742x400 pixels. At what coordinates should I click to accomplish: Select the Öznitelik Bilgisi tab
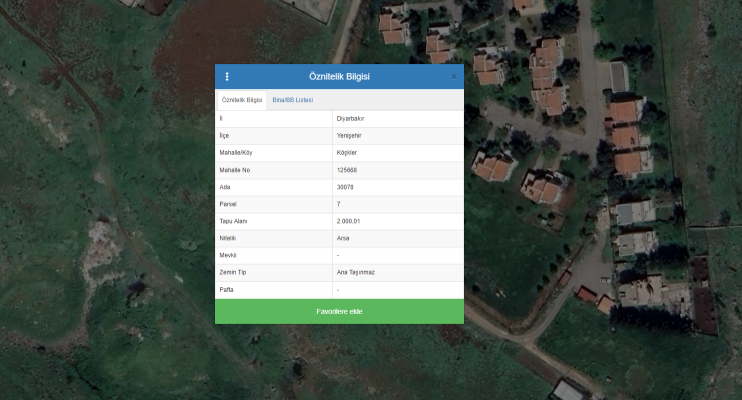pyautogui.click(x=241, y=100)
